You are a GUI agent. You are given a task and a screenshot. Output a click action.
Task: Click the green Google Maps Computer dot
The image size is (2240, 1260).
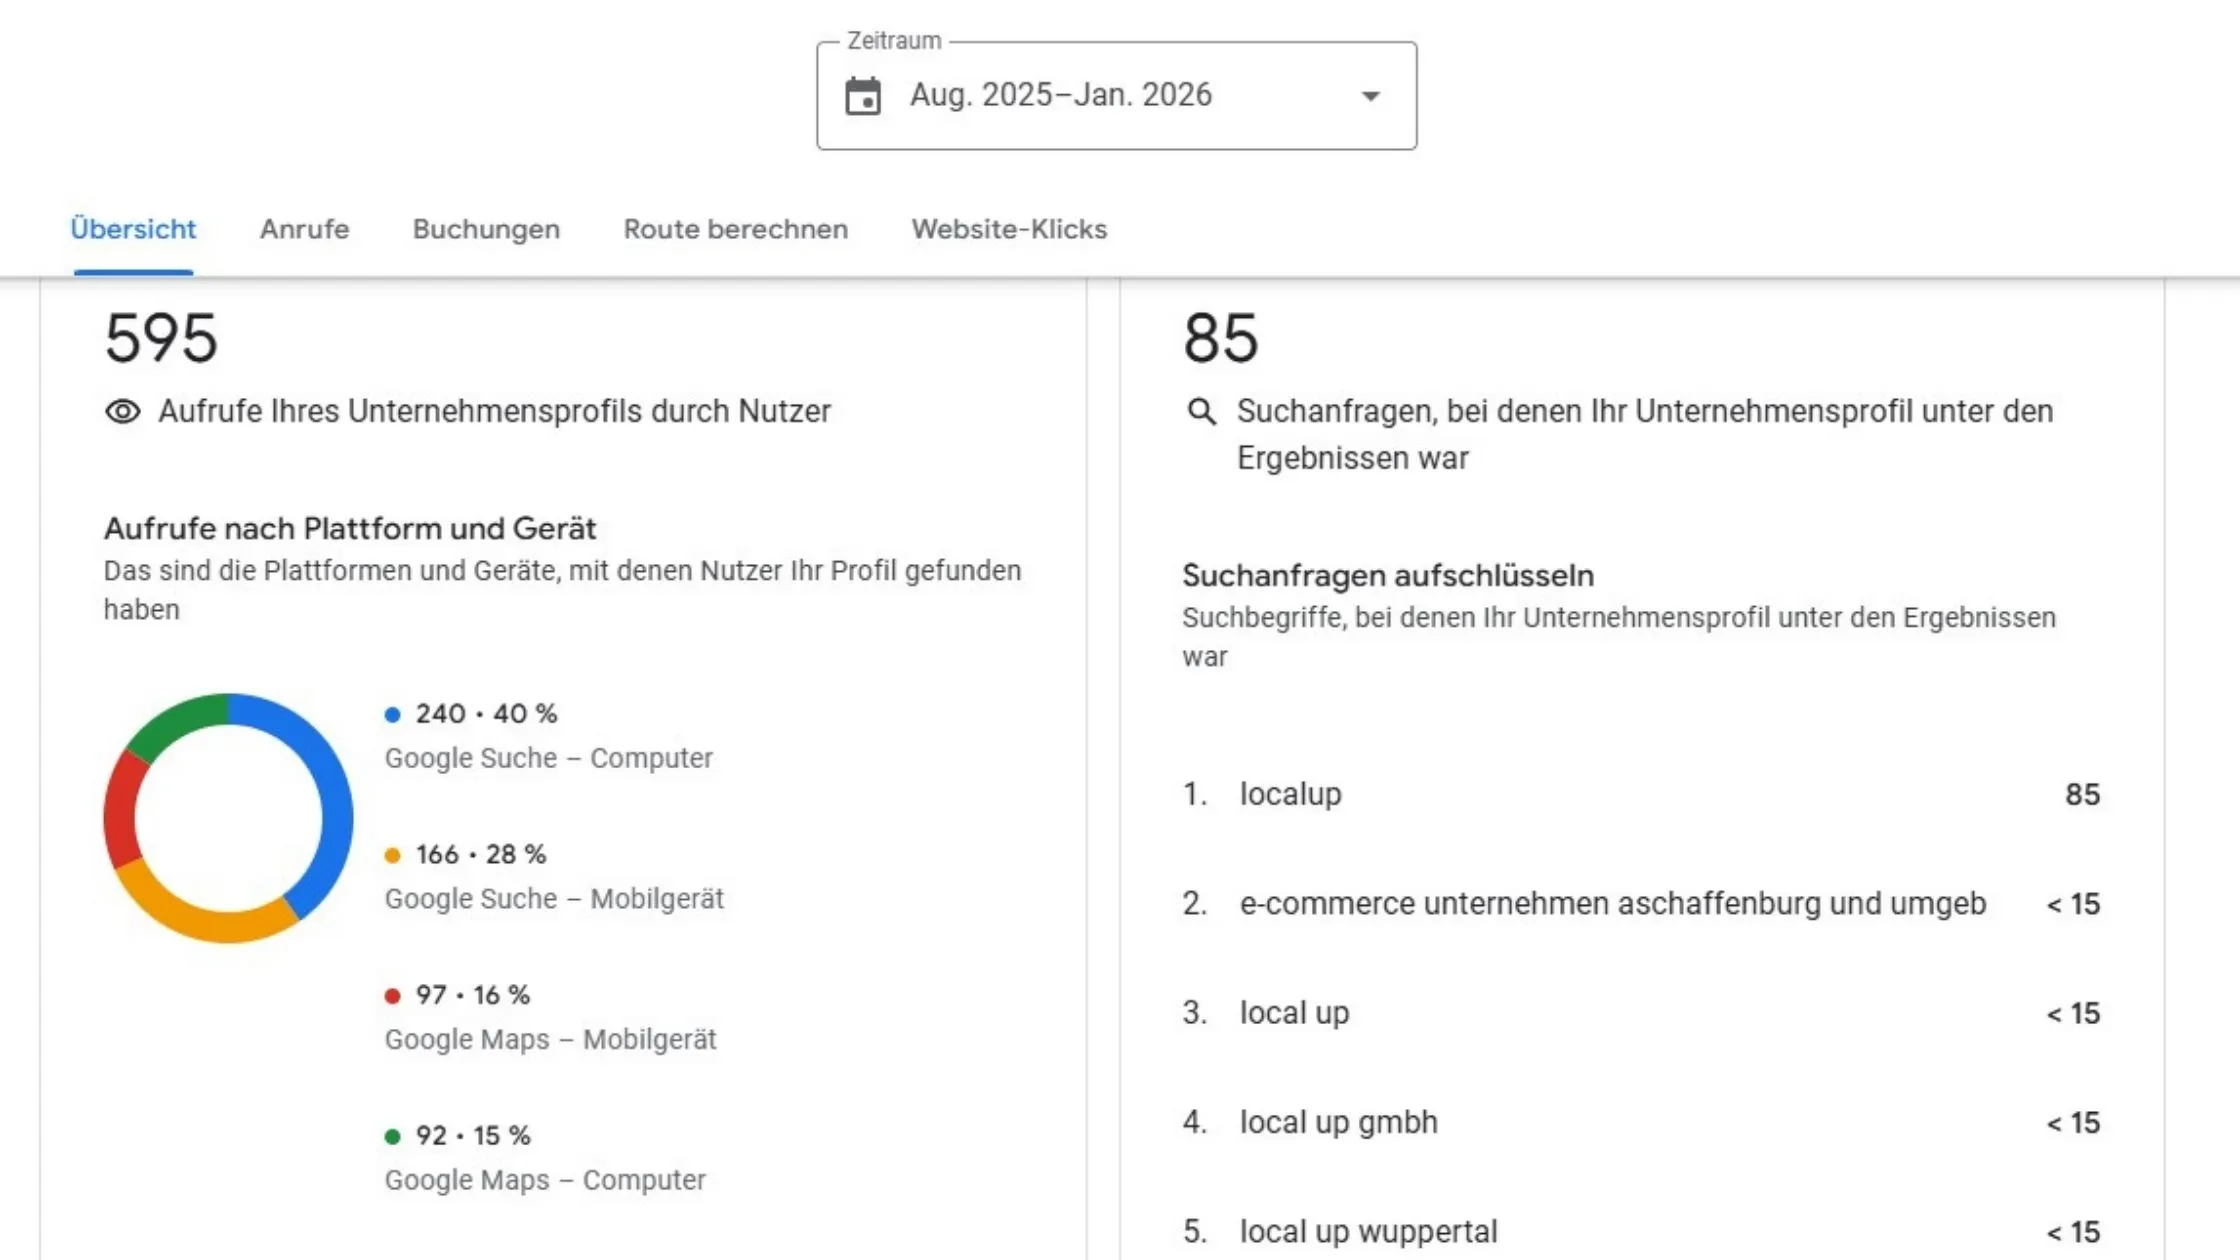click(393, 1136)
